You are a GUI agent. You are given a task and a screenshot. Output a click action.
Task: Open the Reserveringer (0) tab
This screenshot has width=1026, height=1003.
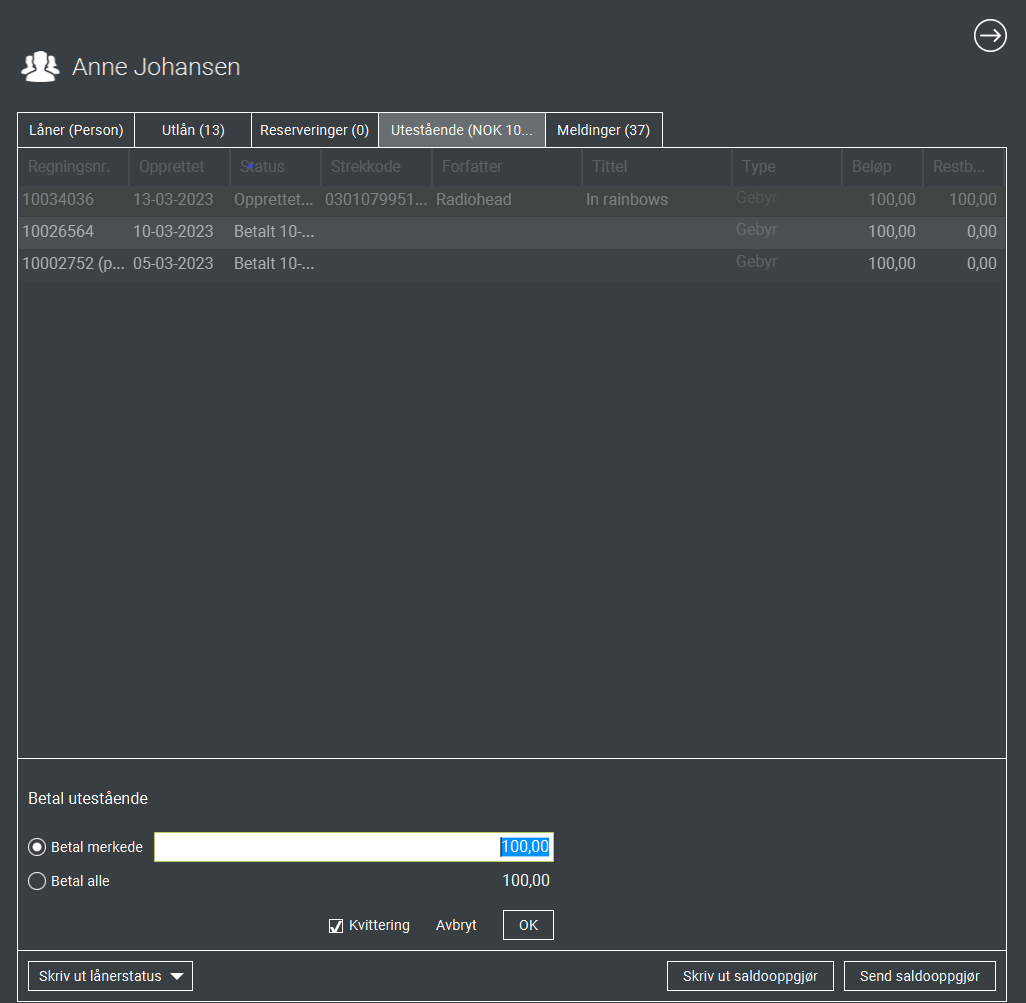(315, 130)
